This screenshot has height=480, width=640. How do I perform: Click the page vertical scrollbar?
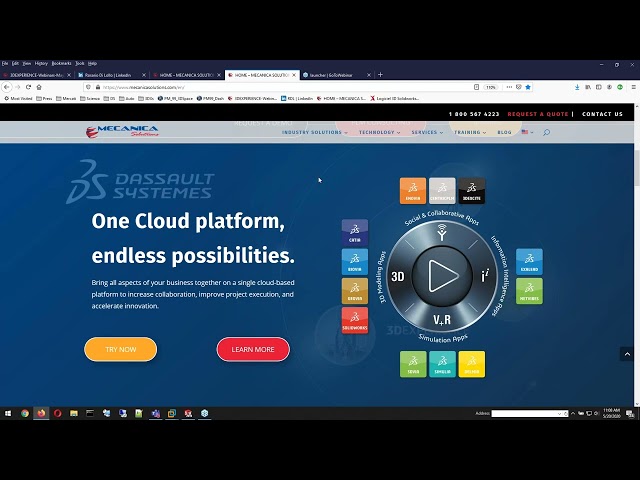click(637, 167)
